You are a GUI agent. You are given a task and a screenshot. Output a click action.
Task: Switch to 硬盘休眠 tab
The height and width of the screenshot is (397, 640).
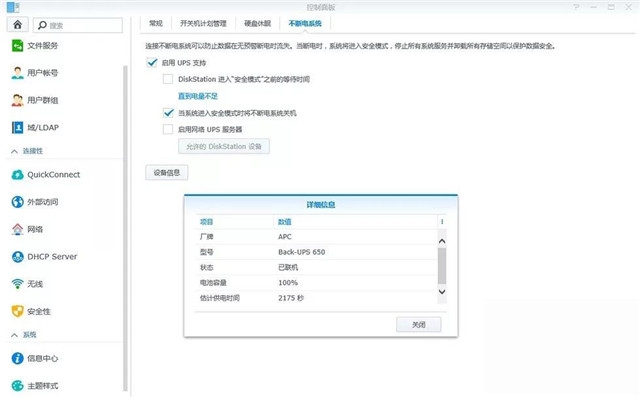(x=258, y=24)
